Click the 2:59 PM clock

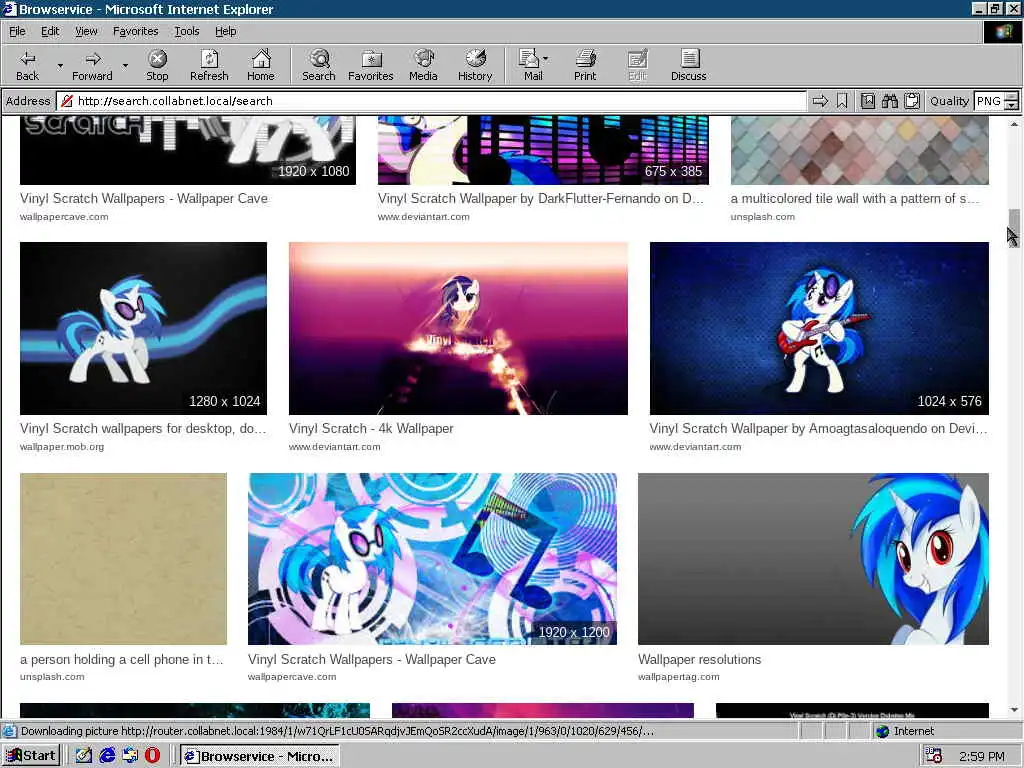tap(982, 756)
